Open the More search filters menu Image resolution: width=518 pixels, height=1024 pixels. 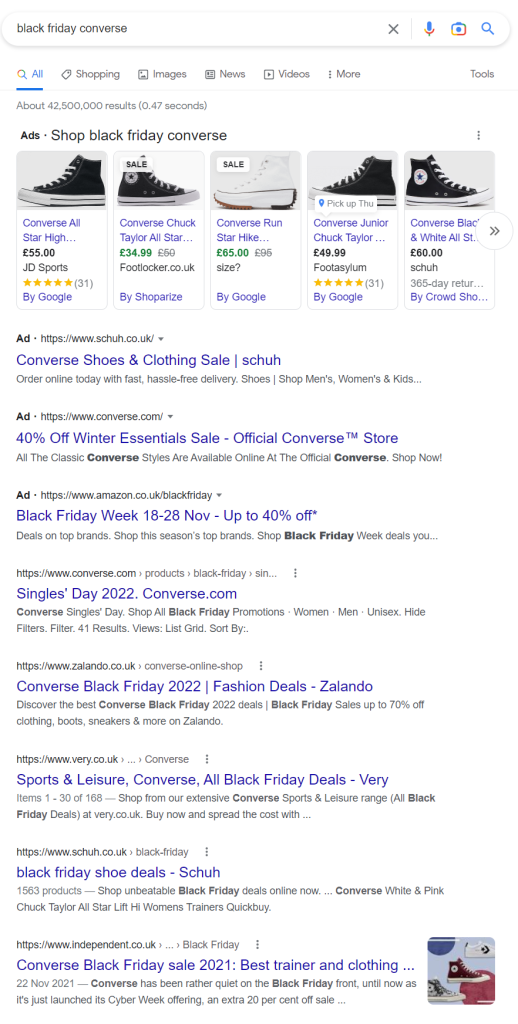[344, 74]
